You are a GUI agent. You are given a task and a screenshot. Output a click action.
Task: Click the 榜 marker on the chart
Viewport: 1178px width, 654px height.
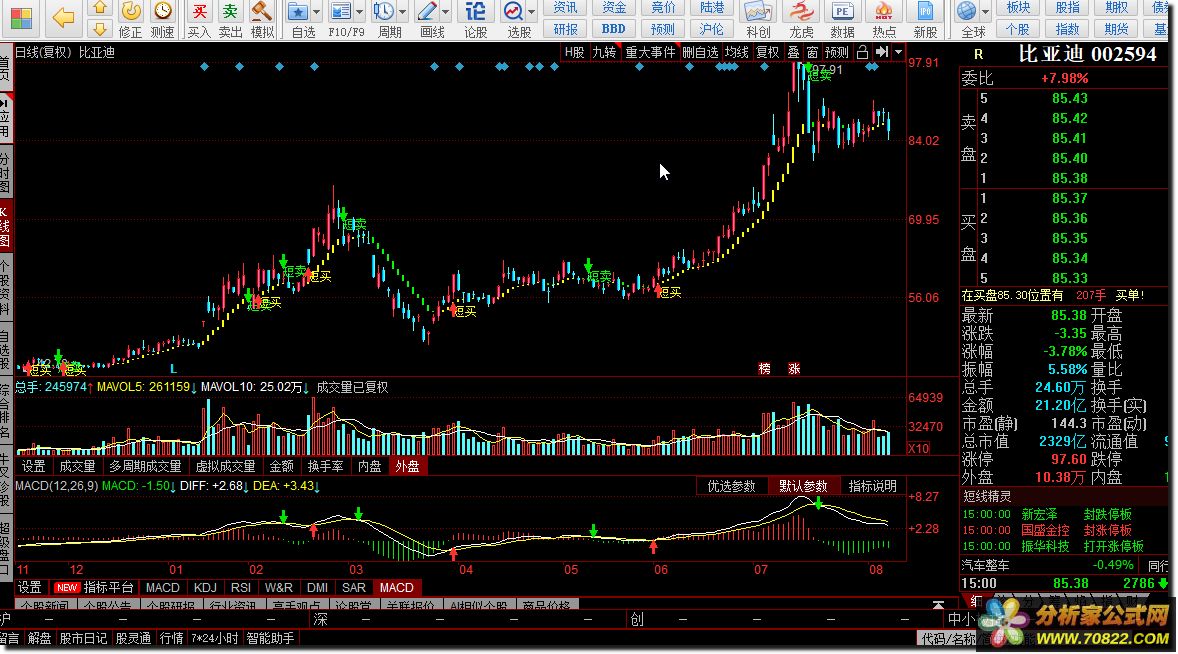pyautogui.click(x=764, y=369)
